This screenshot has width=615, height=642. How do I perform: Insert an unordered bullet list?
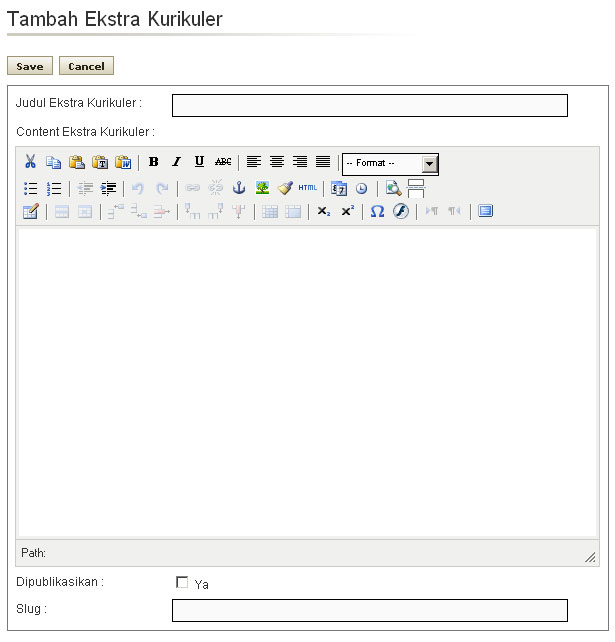[x=31, y=188]
